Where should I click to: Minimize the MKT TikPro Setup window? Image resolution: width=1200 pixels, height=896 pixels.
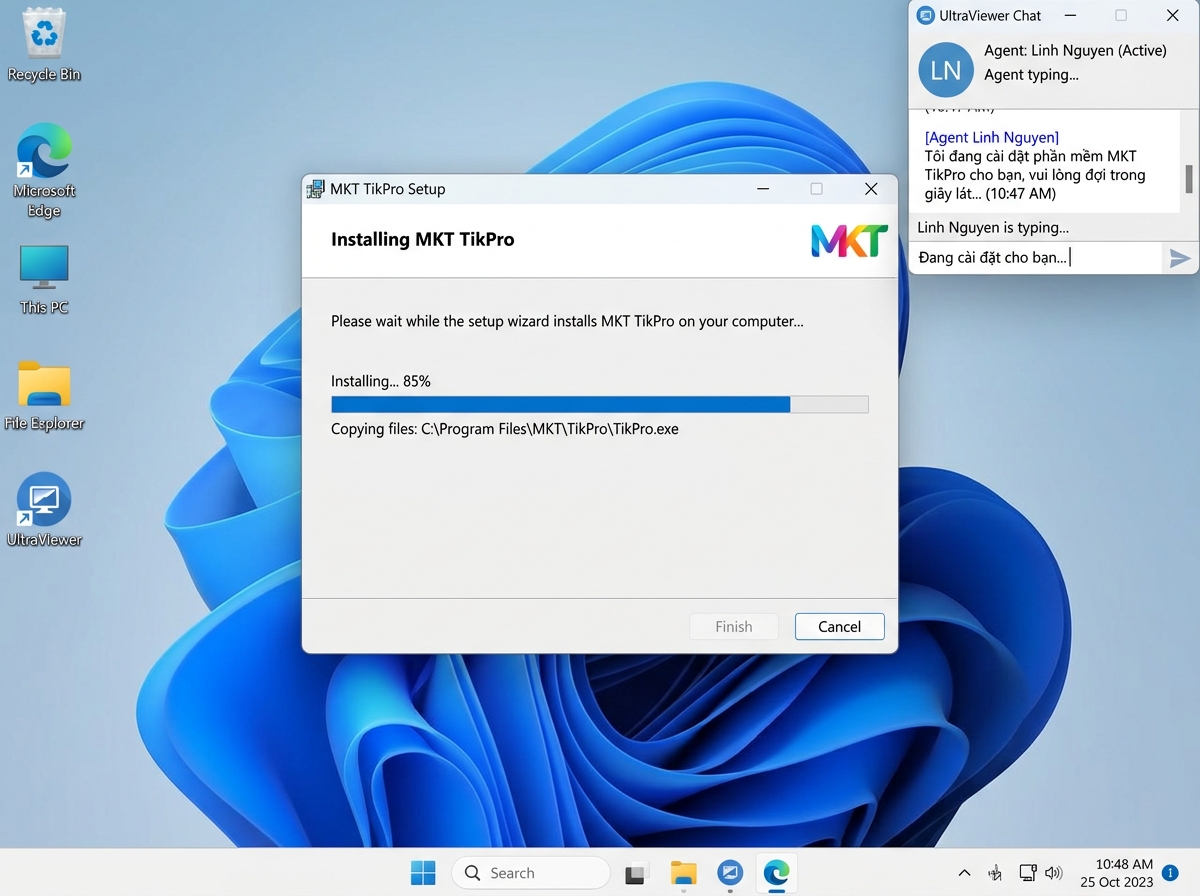tap(763, 189)
